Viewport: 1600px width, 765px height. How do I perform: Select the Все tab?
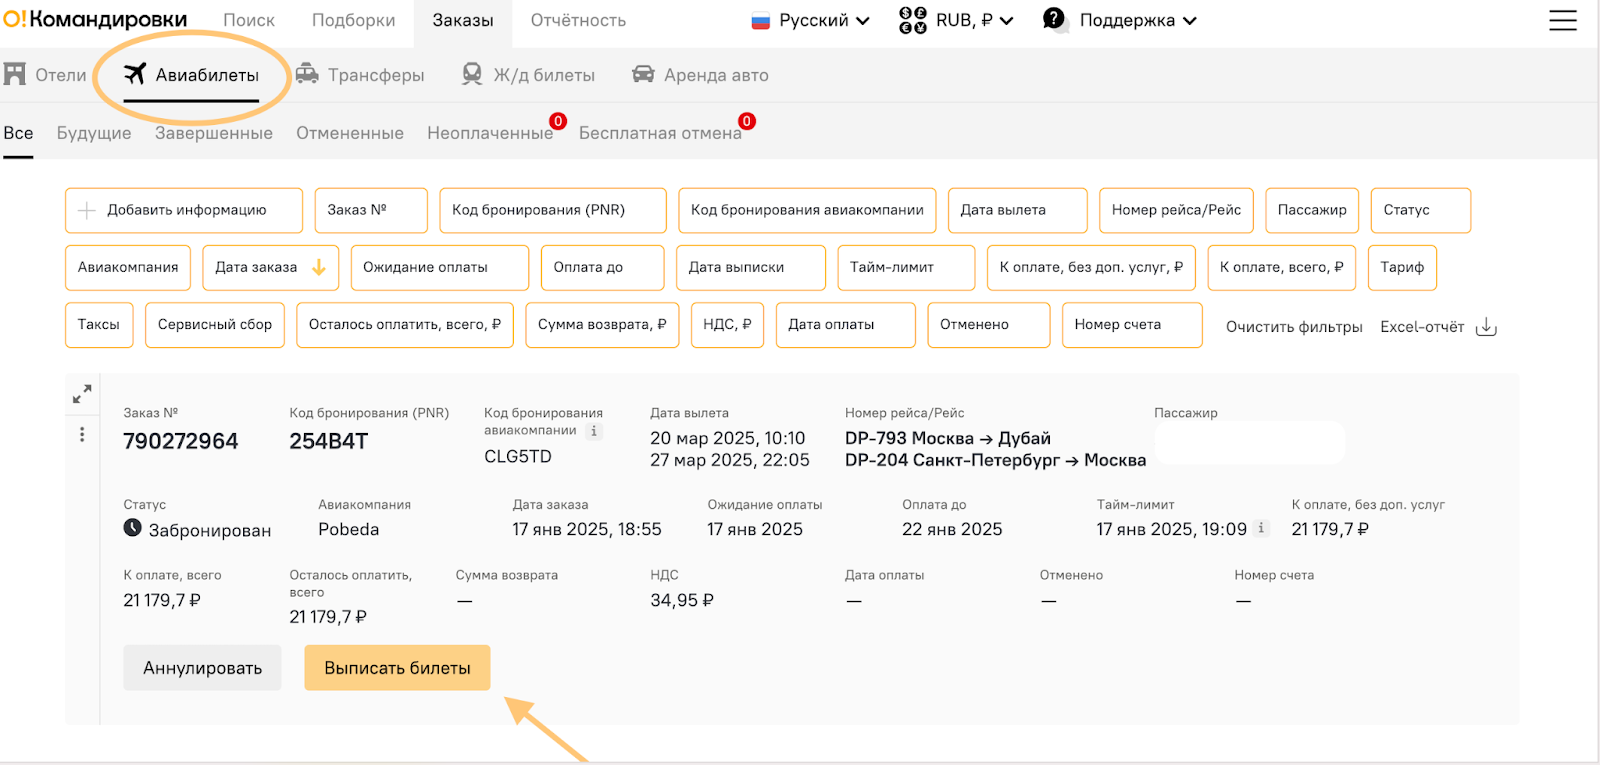tap(18, 133)
